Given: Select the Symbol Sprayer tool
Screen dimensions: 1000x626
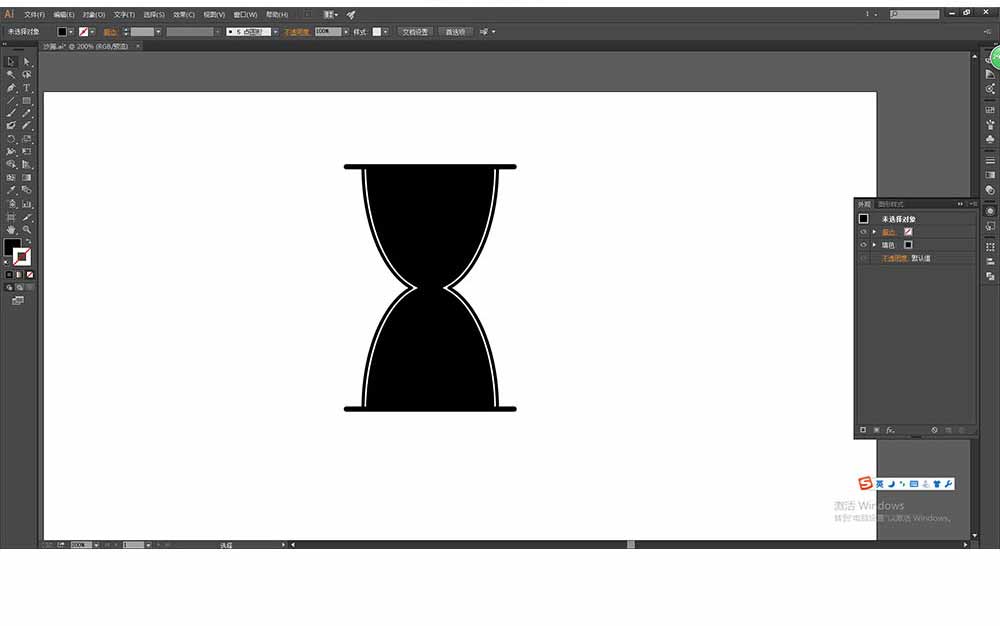Looking at the screenshot, I should coord(11,205).
